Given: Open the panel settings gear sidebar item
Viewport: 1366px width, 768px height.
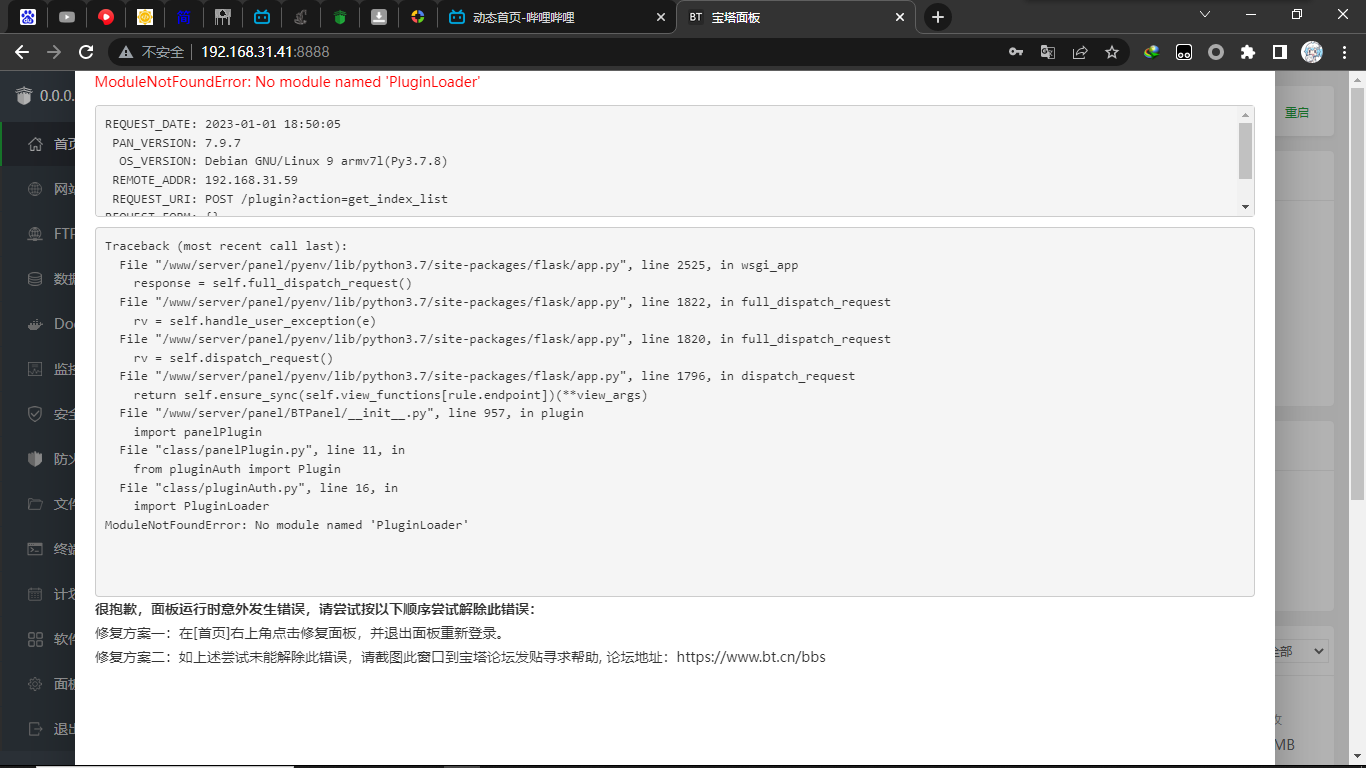Looking at the screenshot, I should point(38,684).
